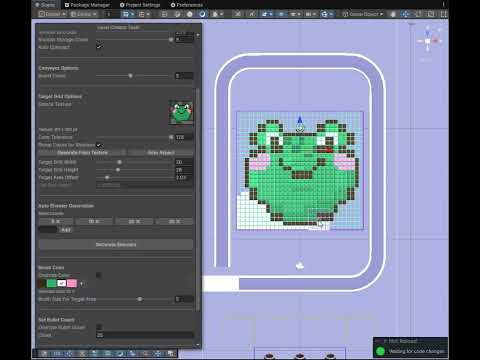Click the Set Bullet Count heading
This screenshot has height=360, width=480.
click(x=56, y=320)
